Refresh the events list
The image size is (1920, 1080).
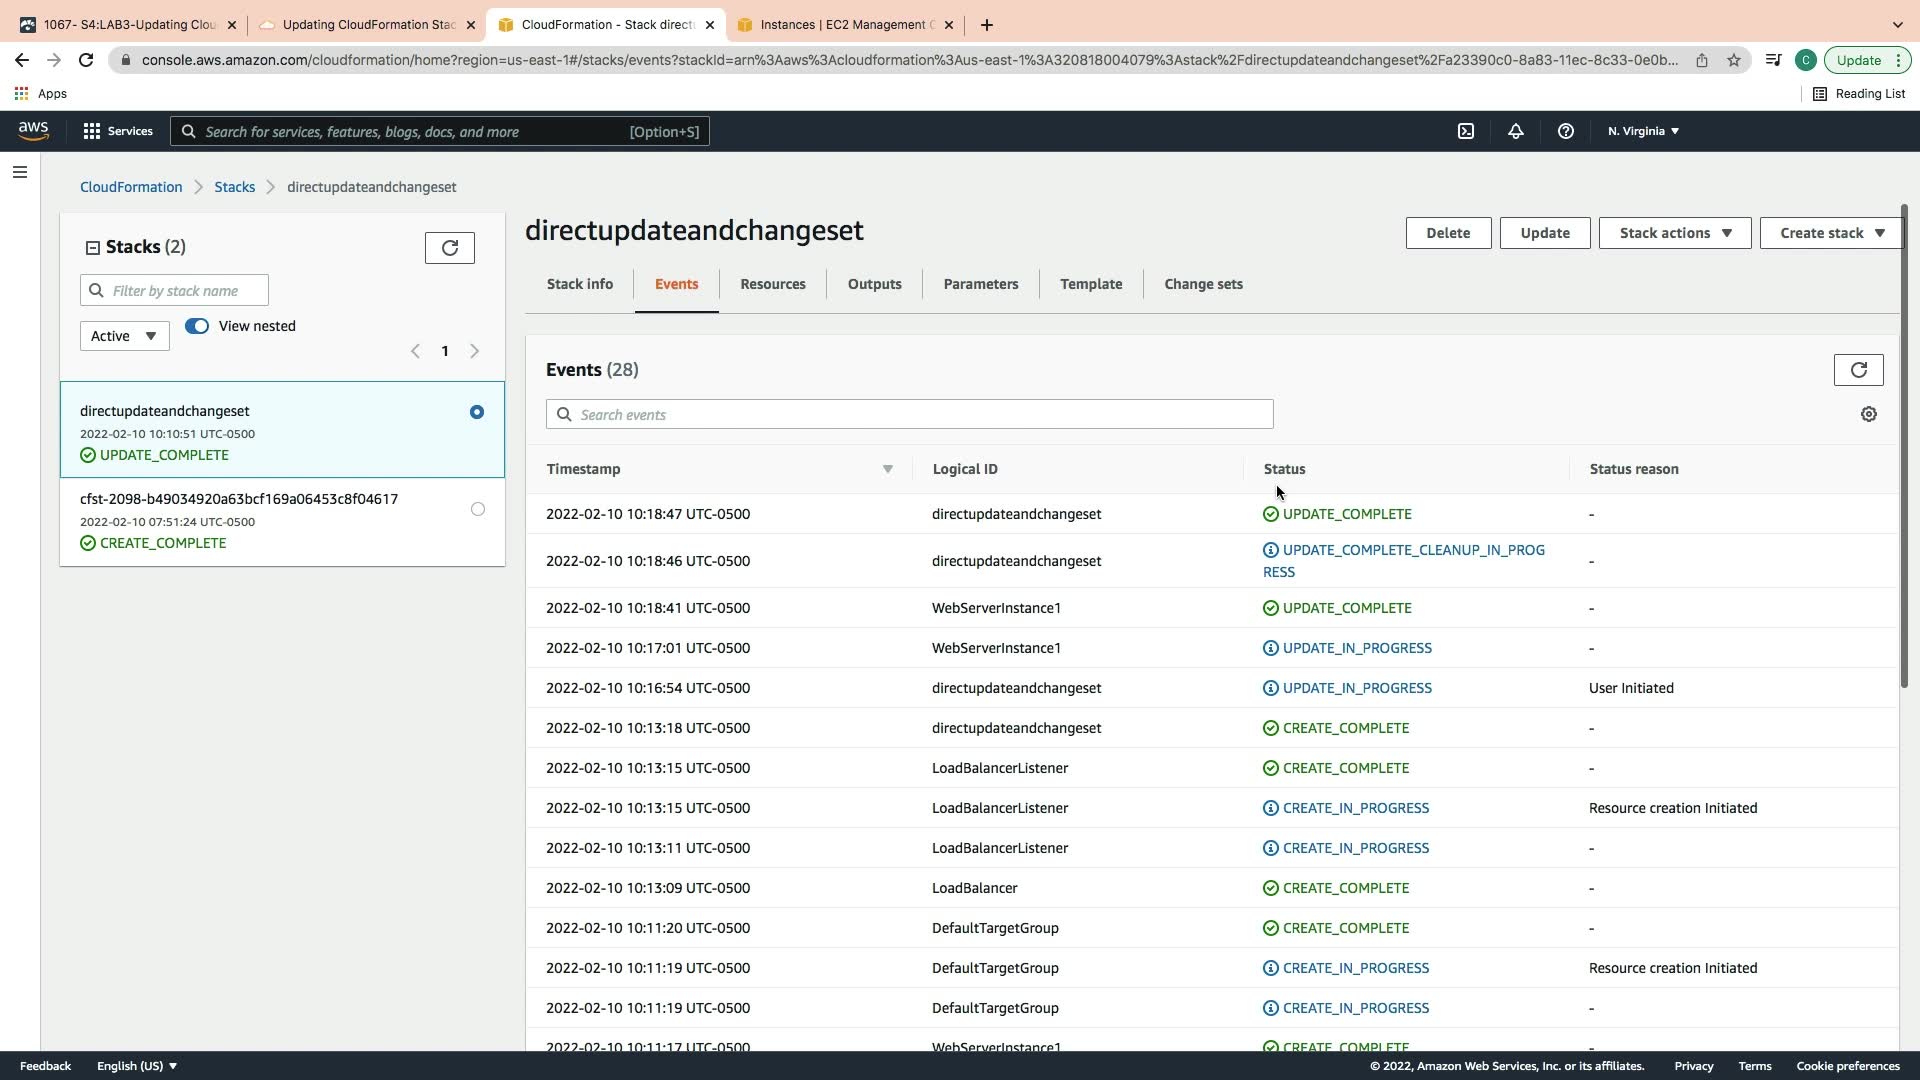point(1858,370)
